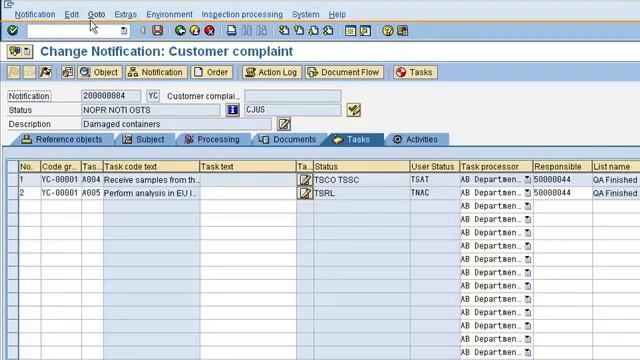Screen dimensions: 640x360
Task: Click the cell Receive samples from th..
Action: coord(151,180)
